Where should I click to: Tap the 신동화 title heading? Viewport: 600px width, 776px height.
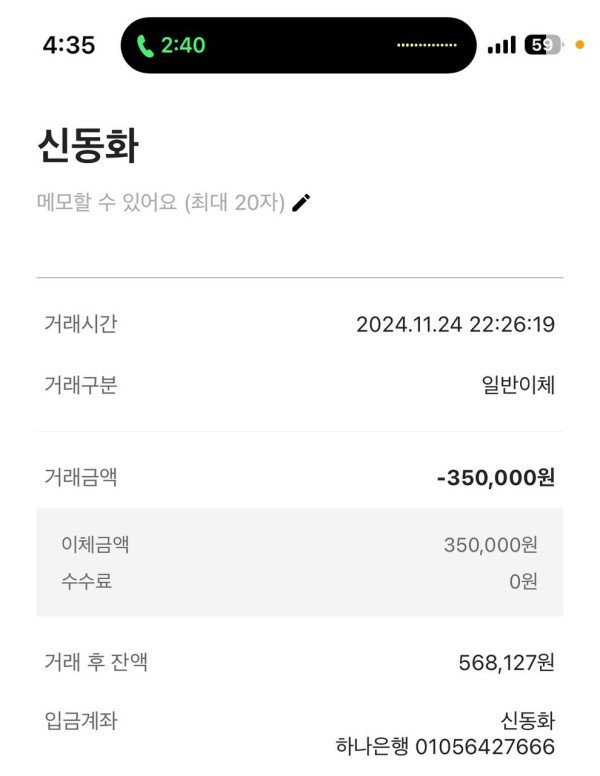click(87, 148)
